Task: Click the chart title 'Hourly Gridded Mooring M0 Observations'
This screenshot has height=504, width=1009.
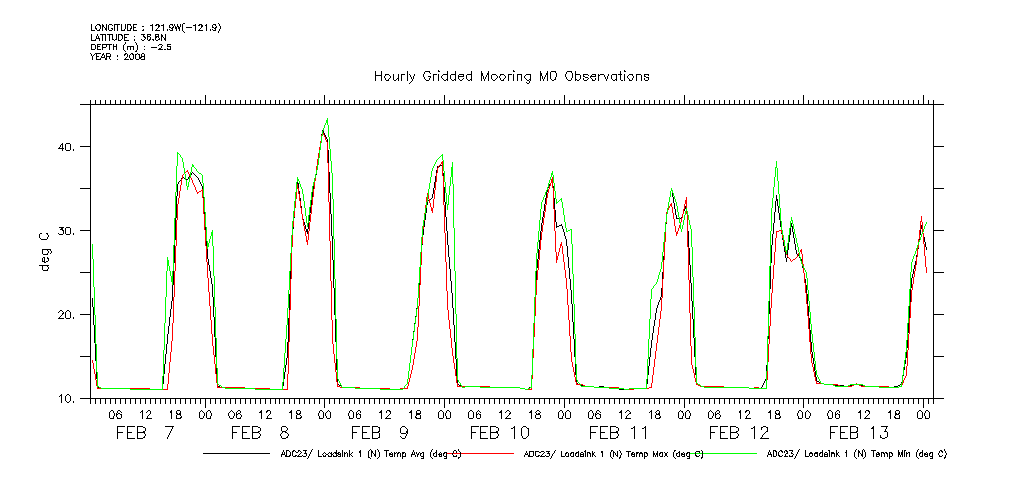Action: [511, 76]
